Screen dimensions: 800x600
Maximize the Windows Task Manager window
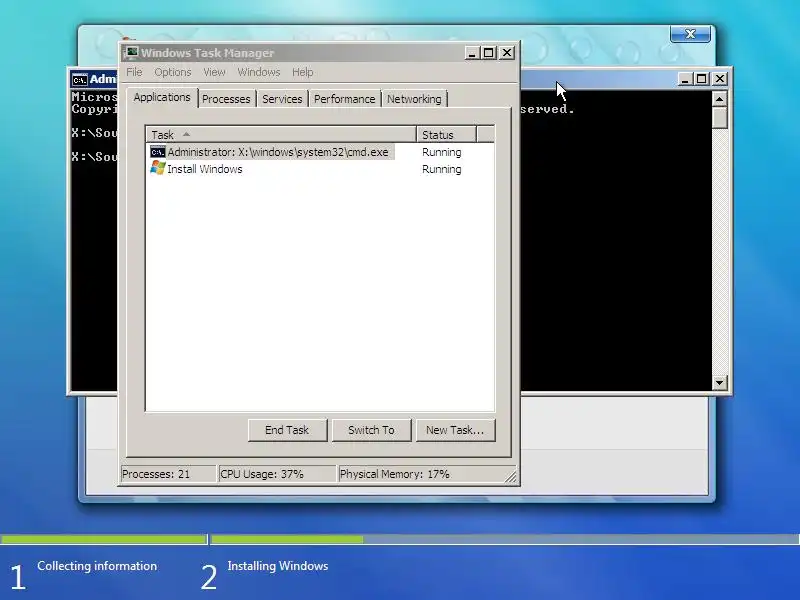click(x=489, y=53)
